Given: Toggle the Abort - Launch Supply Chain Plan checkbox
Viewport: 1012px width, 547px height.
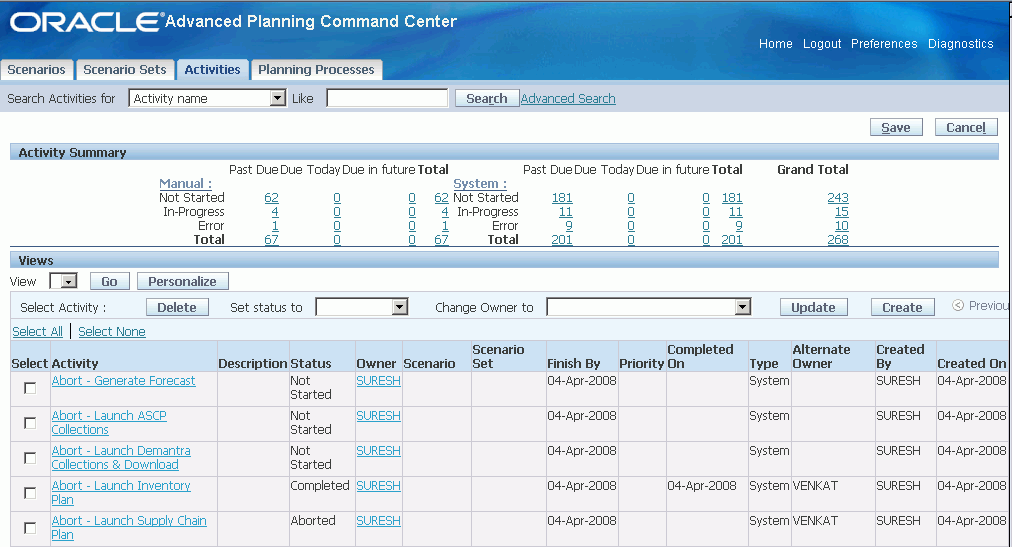Looking at the screenshot, I should pyautogui.click(x=30, y=528).
